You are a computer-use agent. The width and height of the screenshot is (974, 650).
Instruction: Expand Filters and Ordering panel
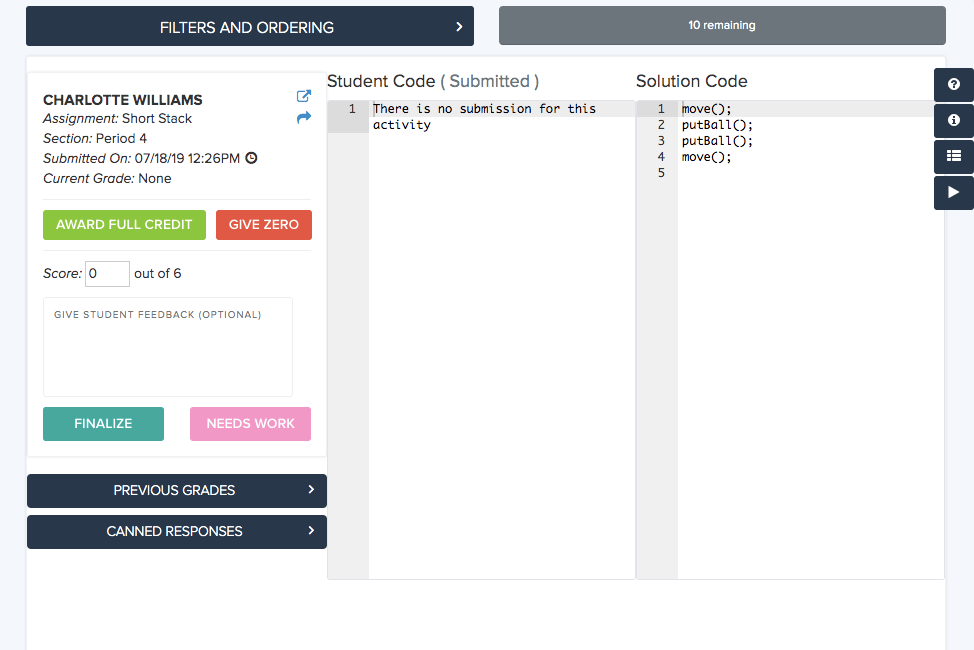click(249, 26)
